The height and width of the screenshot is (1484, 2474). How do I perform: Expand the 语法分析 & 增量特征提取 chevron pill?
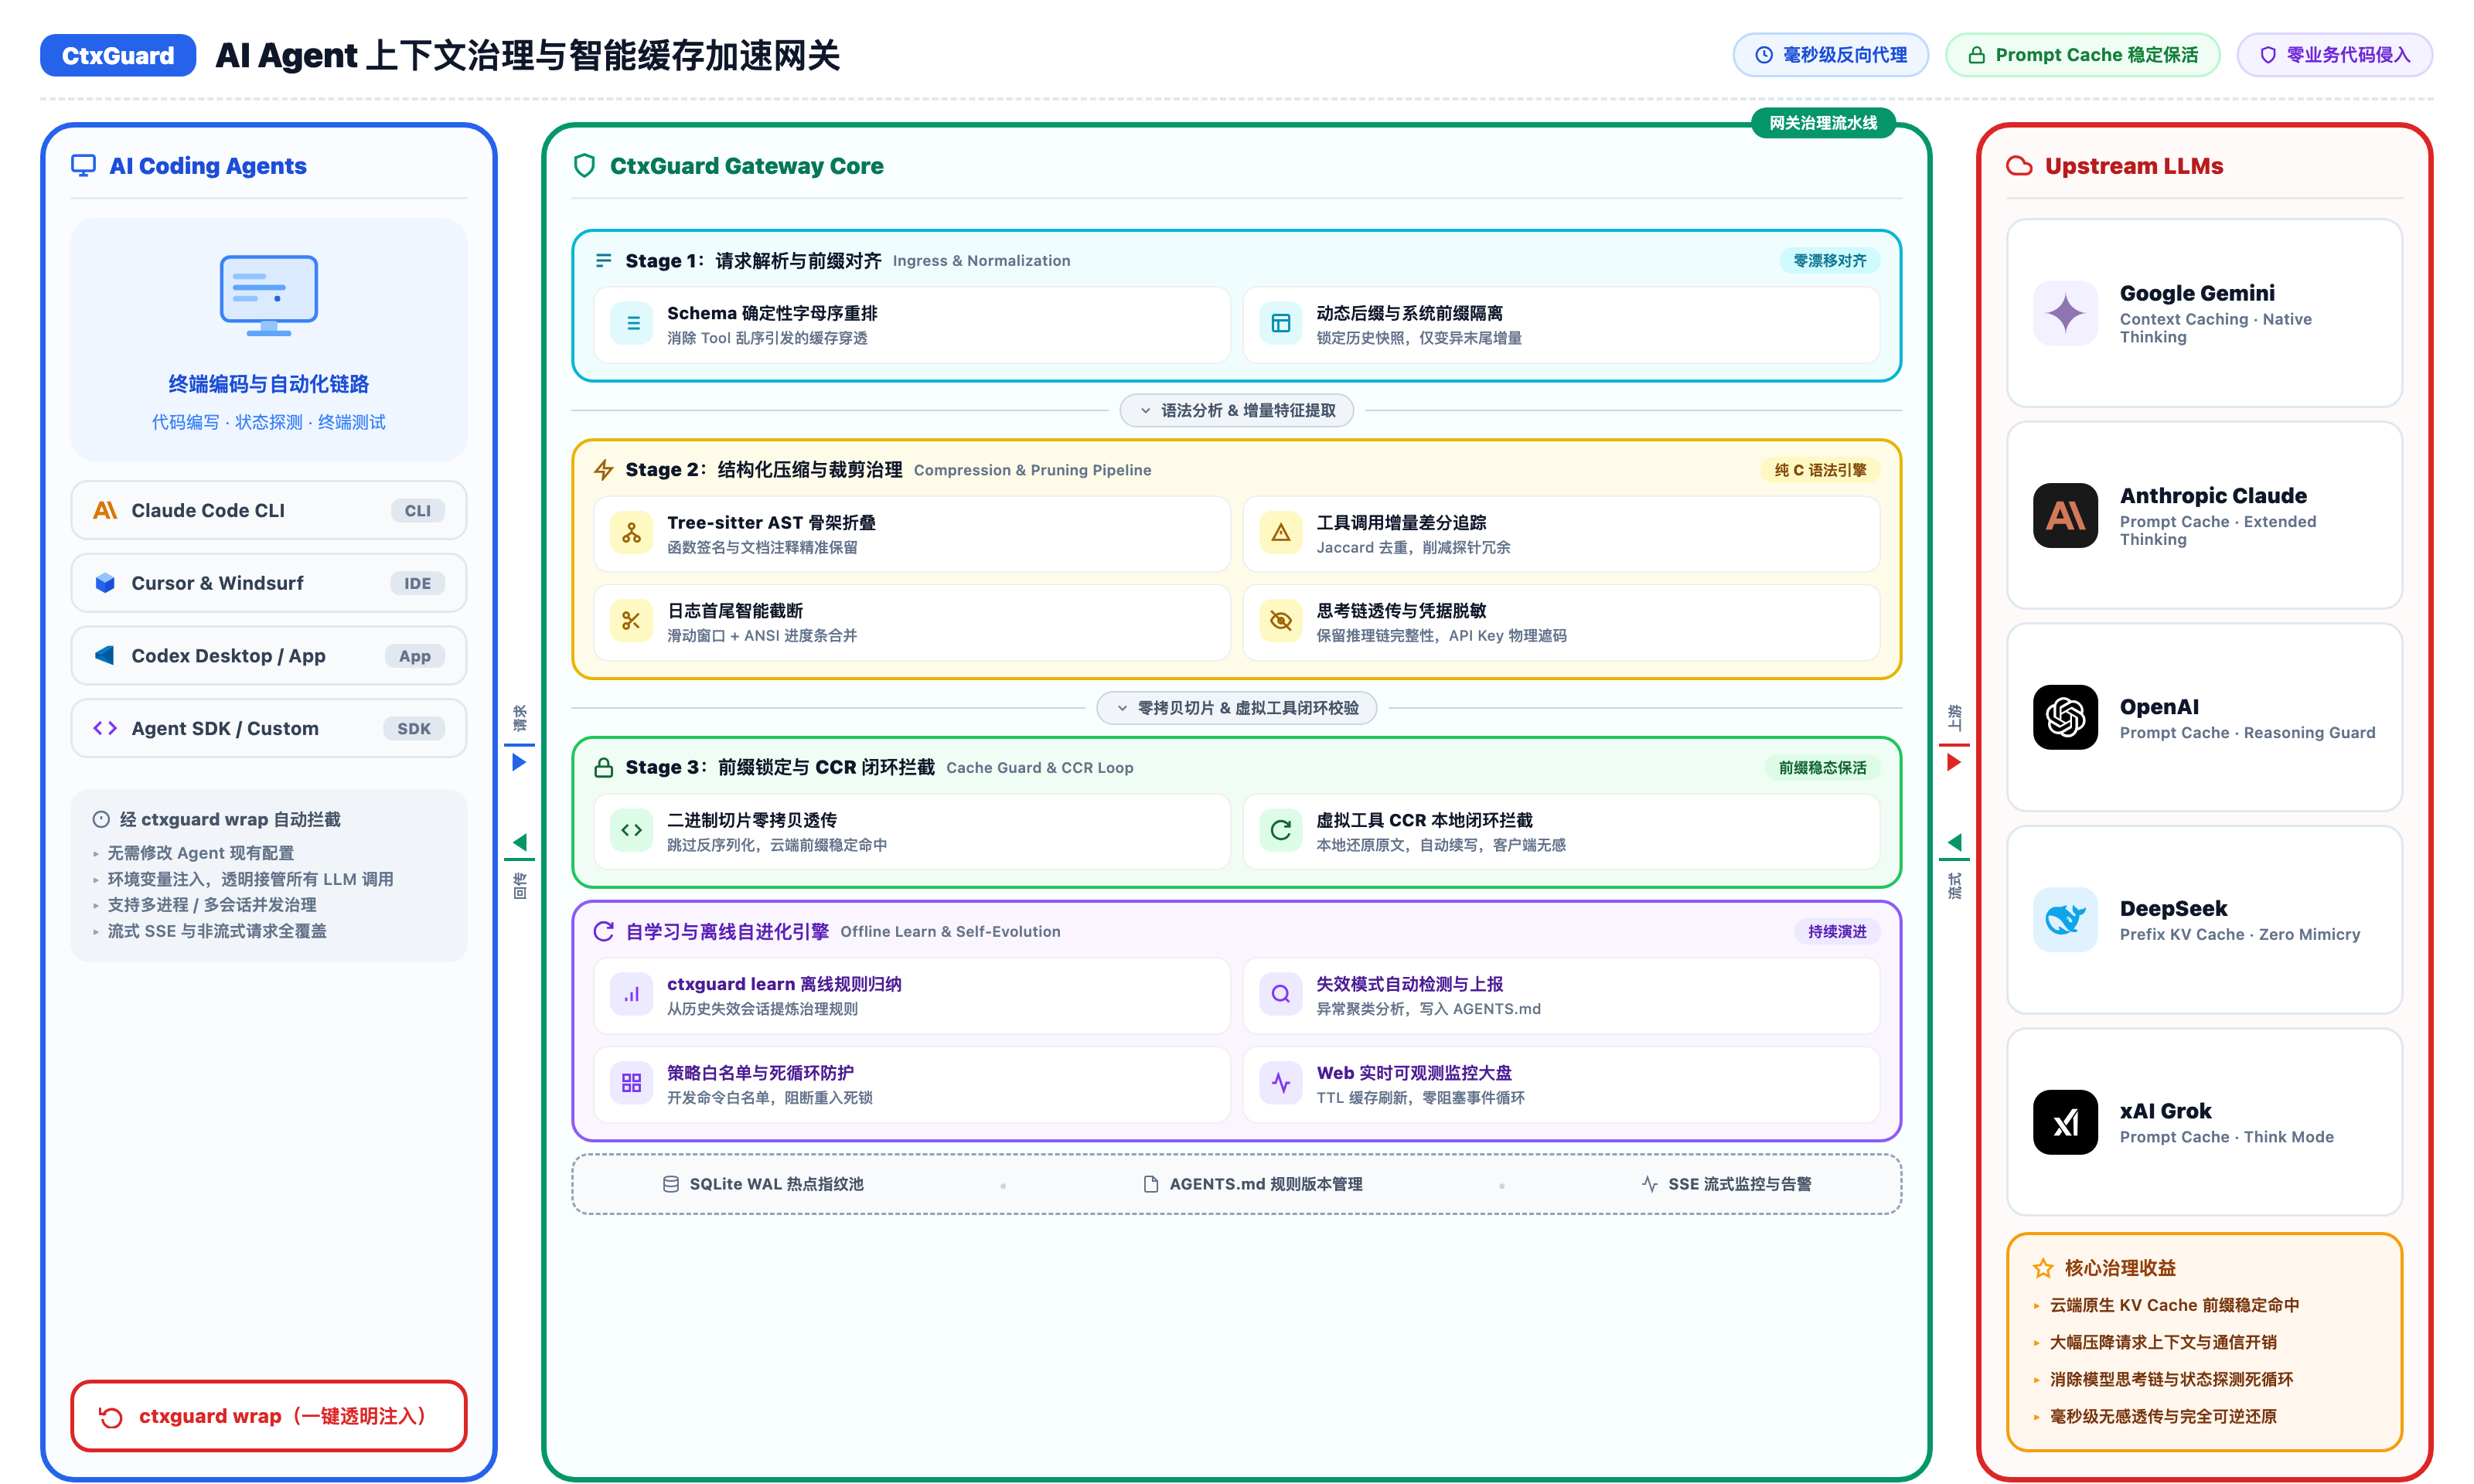click(1236, 410)
